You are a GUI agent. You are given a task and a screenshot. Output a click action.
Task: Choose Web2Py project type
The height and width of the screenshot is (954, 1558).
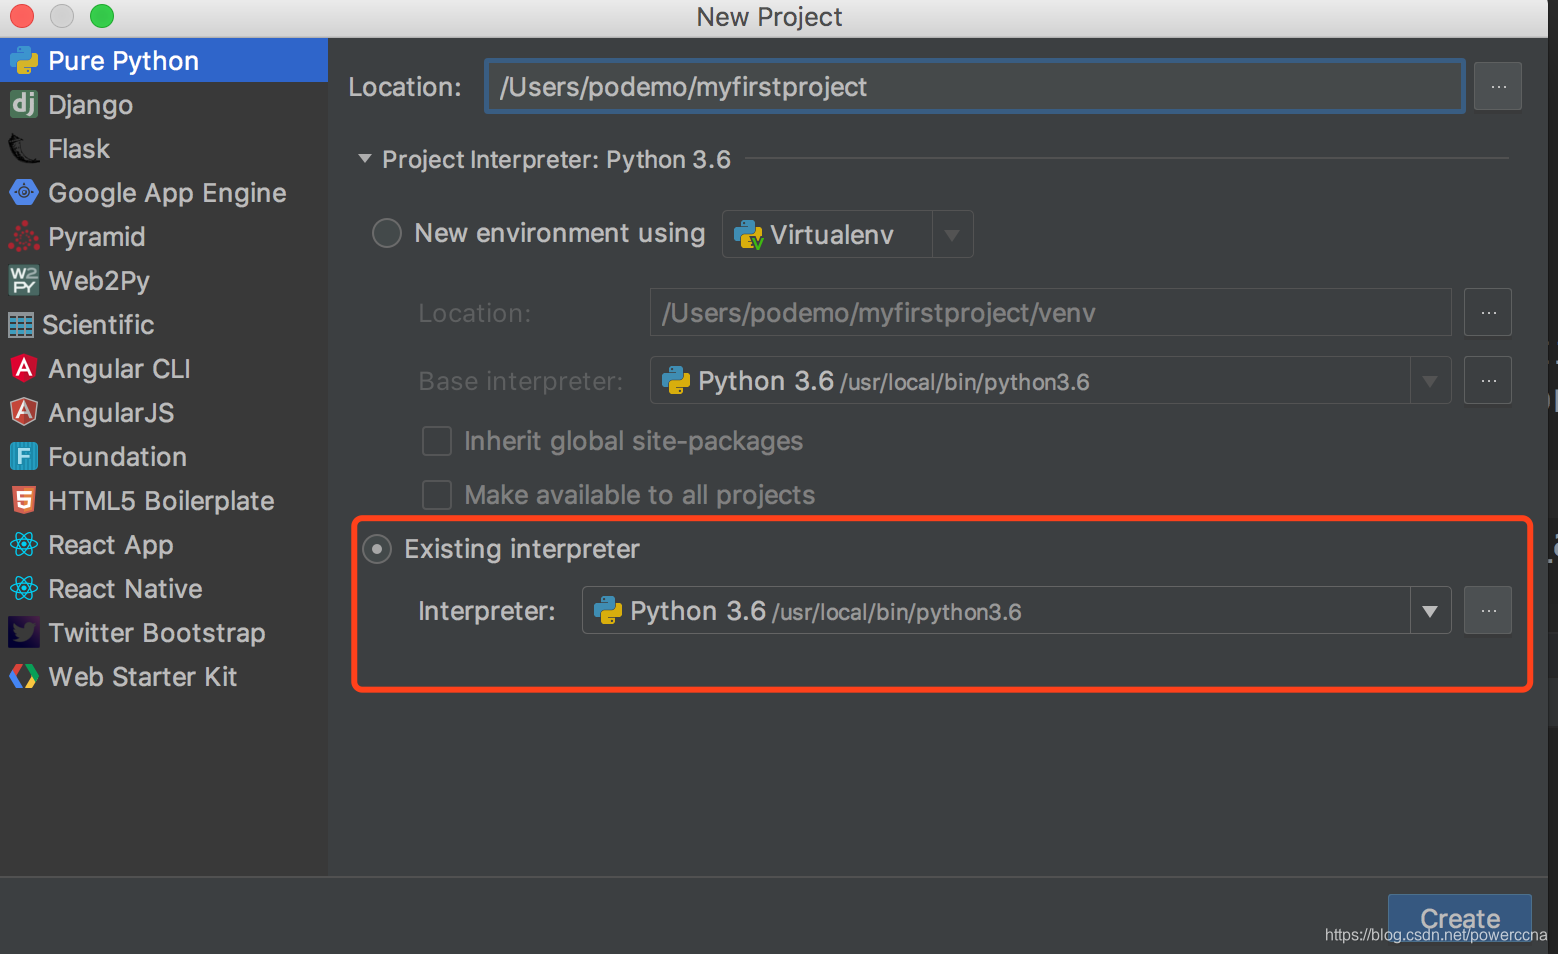(164, 281)
